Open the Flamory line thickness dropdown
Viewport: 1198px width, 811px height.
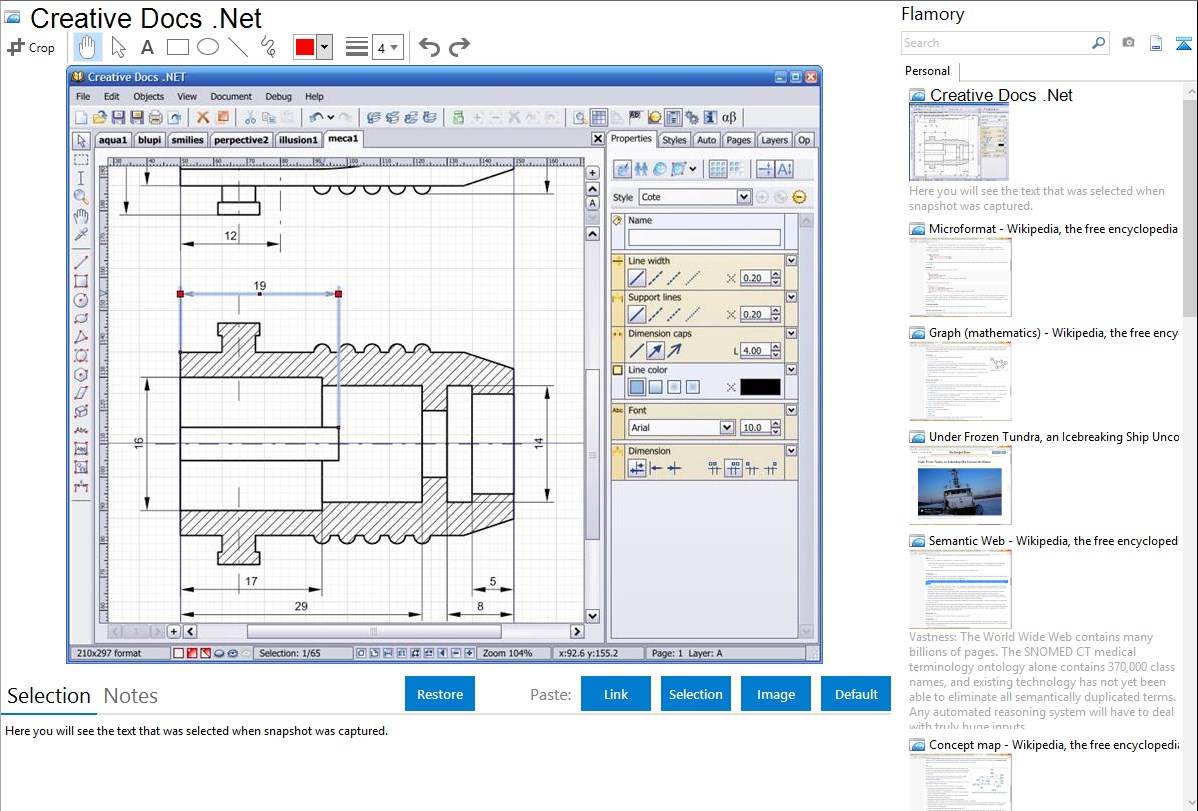pyautogui.click(x=388, y=47)
